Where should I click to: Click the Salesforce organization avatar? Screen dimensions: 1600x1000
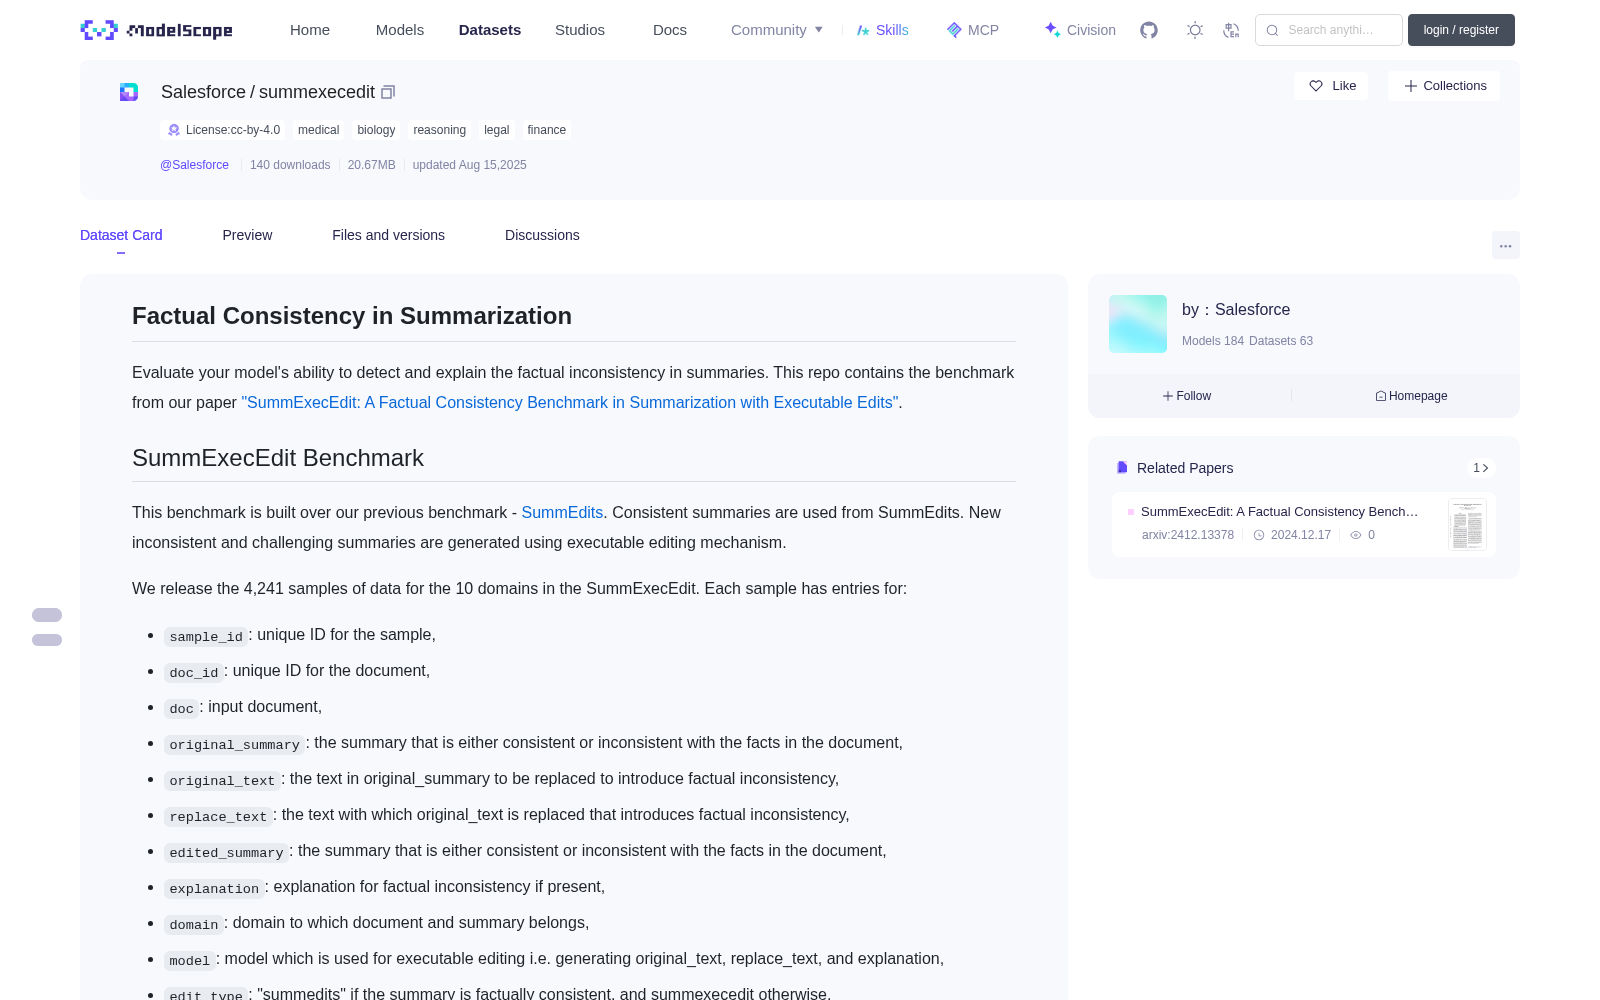pos(1138,324)
